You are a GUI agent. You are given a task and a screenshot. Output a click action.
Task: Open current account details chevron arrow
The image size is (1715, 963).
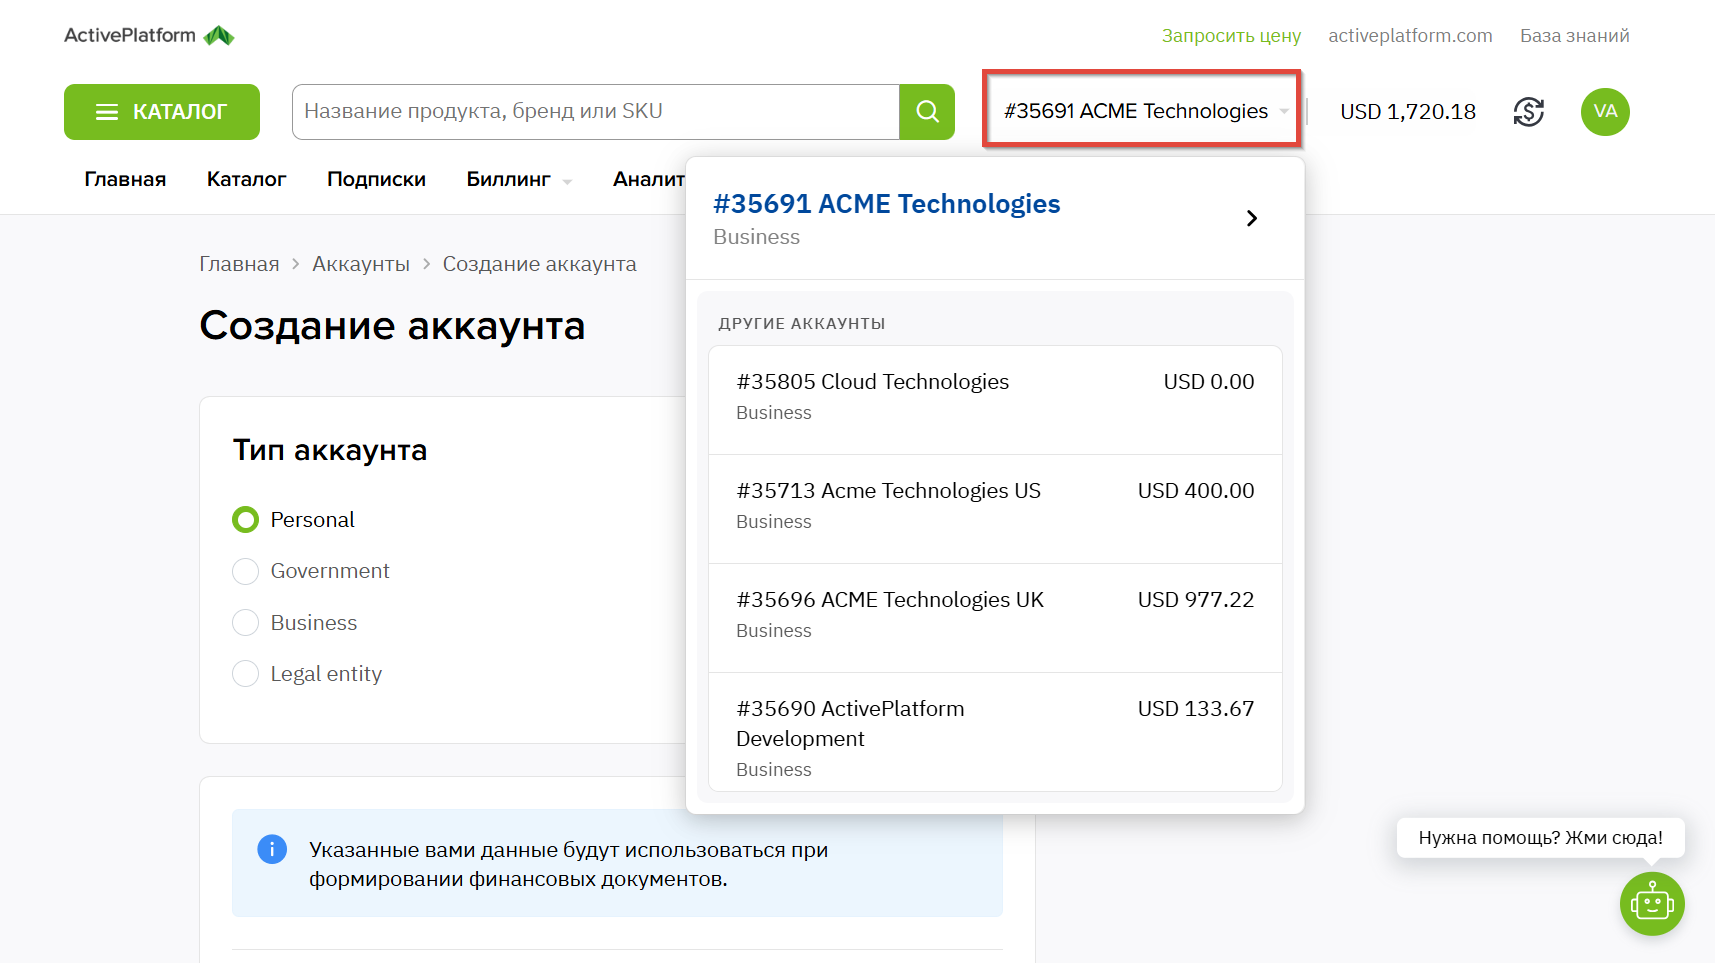pos(1251,218)
